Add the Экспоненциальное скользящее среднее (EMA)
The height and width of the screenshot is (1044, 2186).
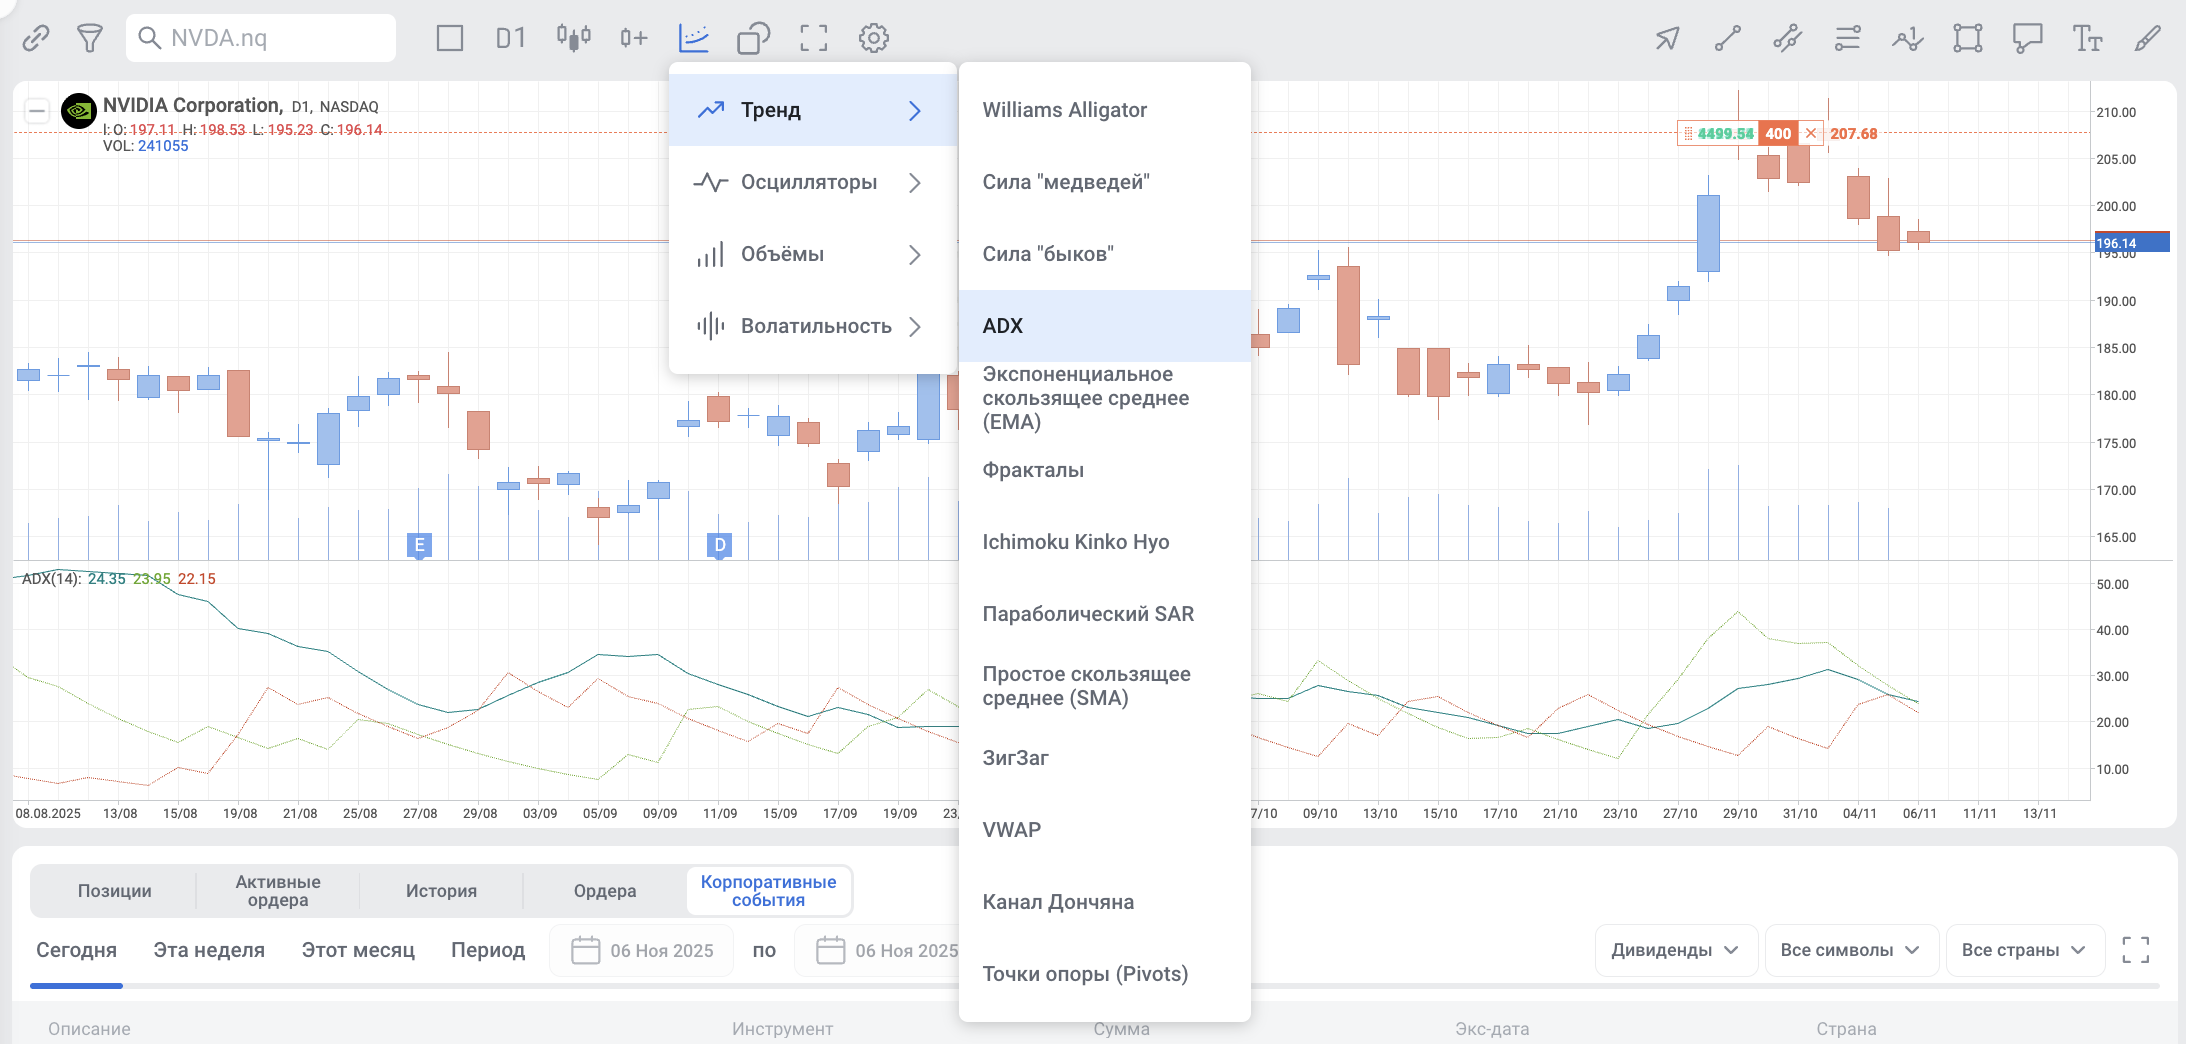point(1105,398)
